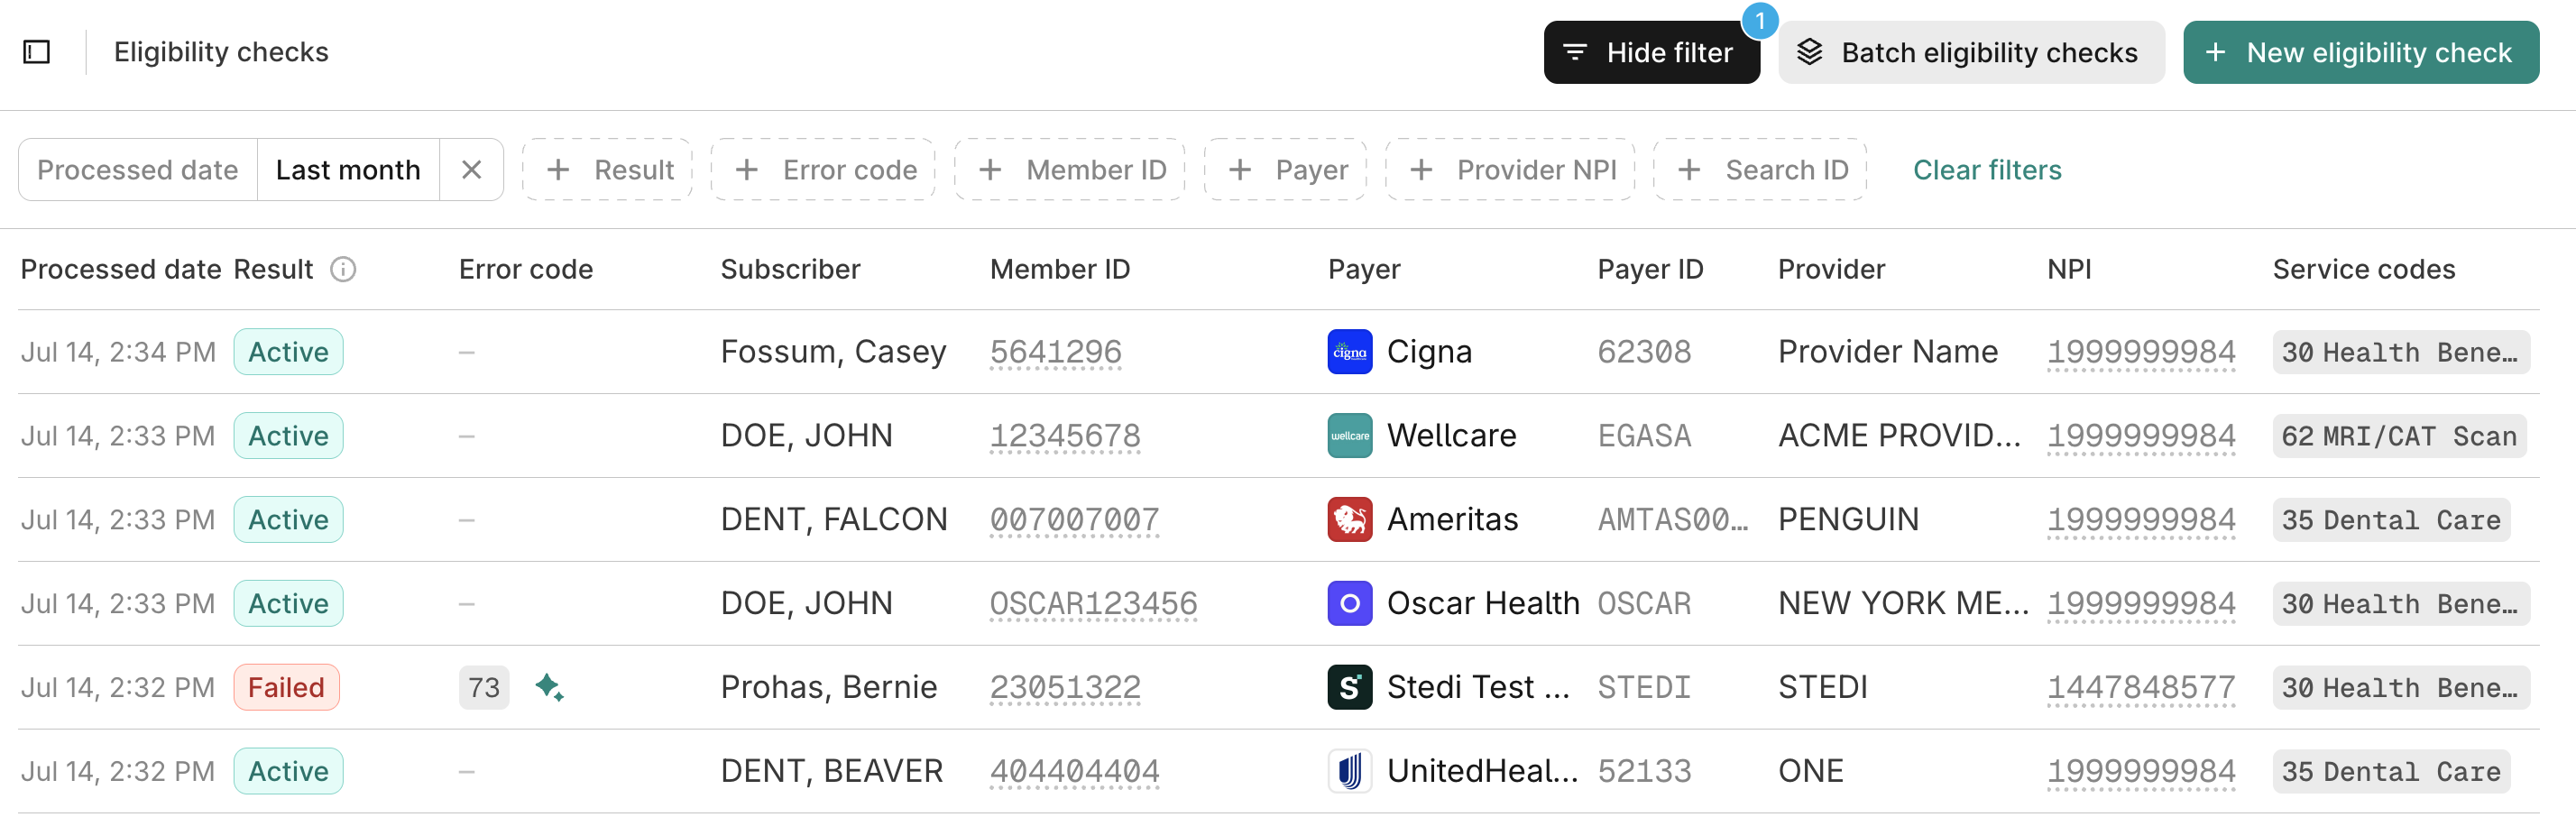Click member ID 5641296
This screenshot has height=817, width=2576.
[1055, 352]
